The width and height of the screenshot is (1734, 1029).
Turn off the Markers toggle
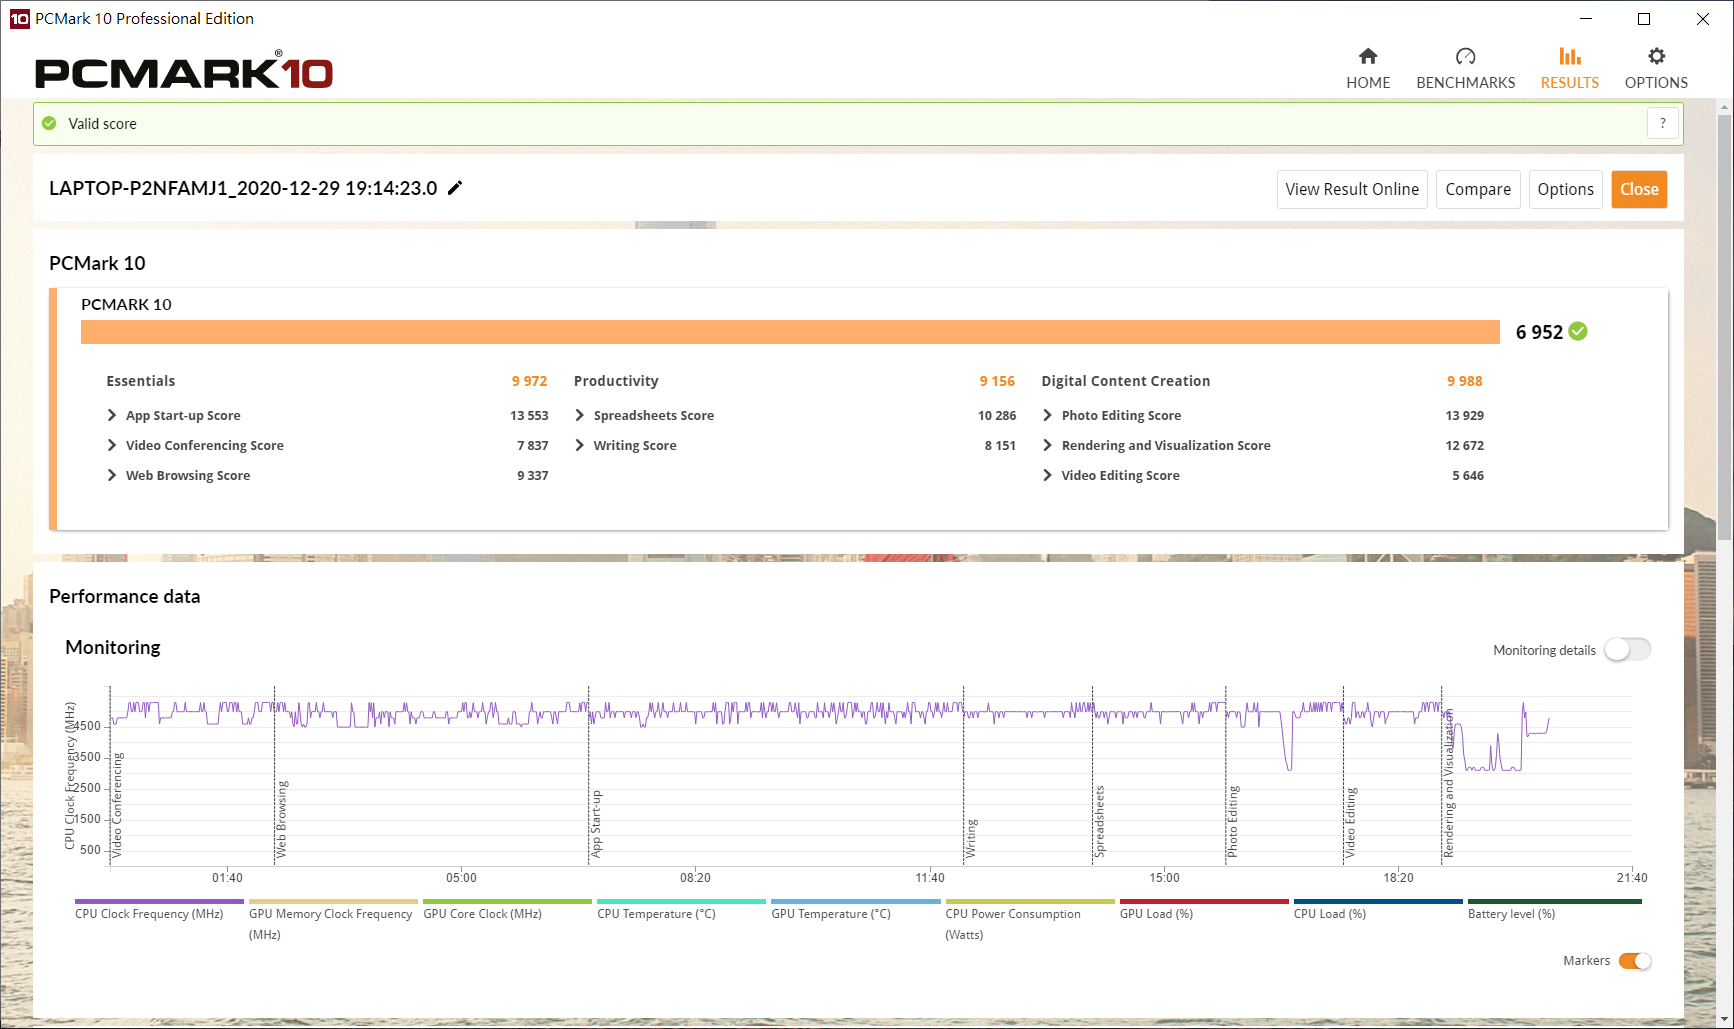click(1635, 961)
